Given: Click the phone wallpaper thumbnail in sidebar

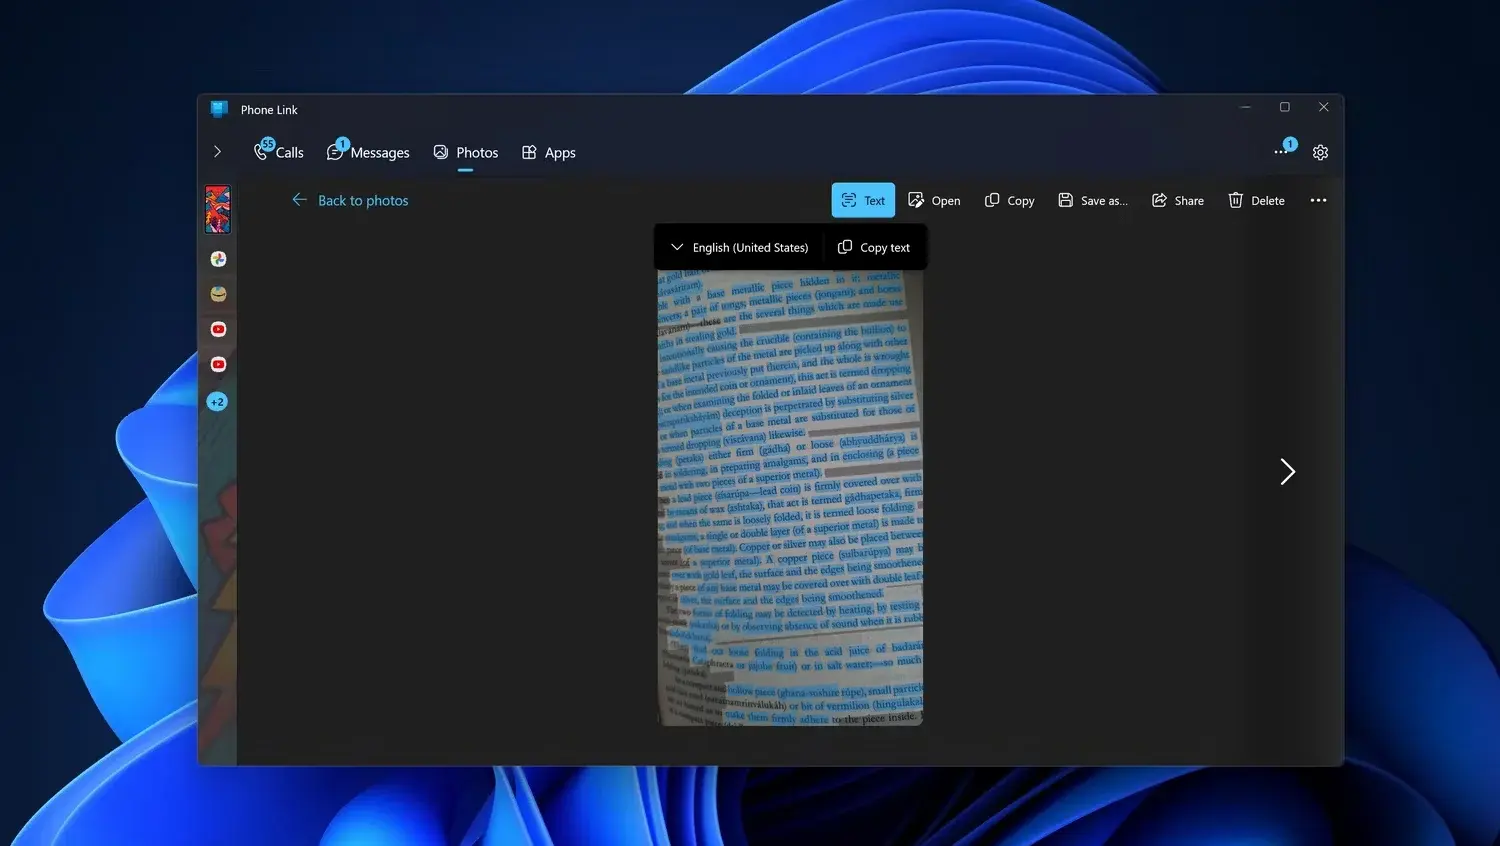Looking at the screenshot, I should [x=218, y=209].
